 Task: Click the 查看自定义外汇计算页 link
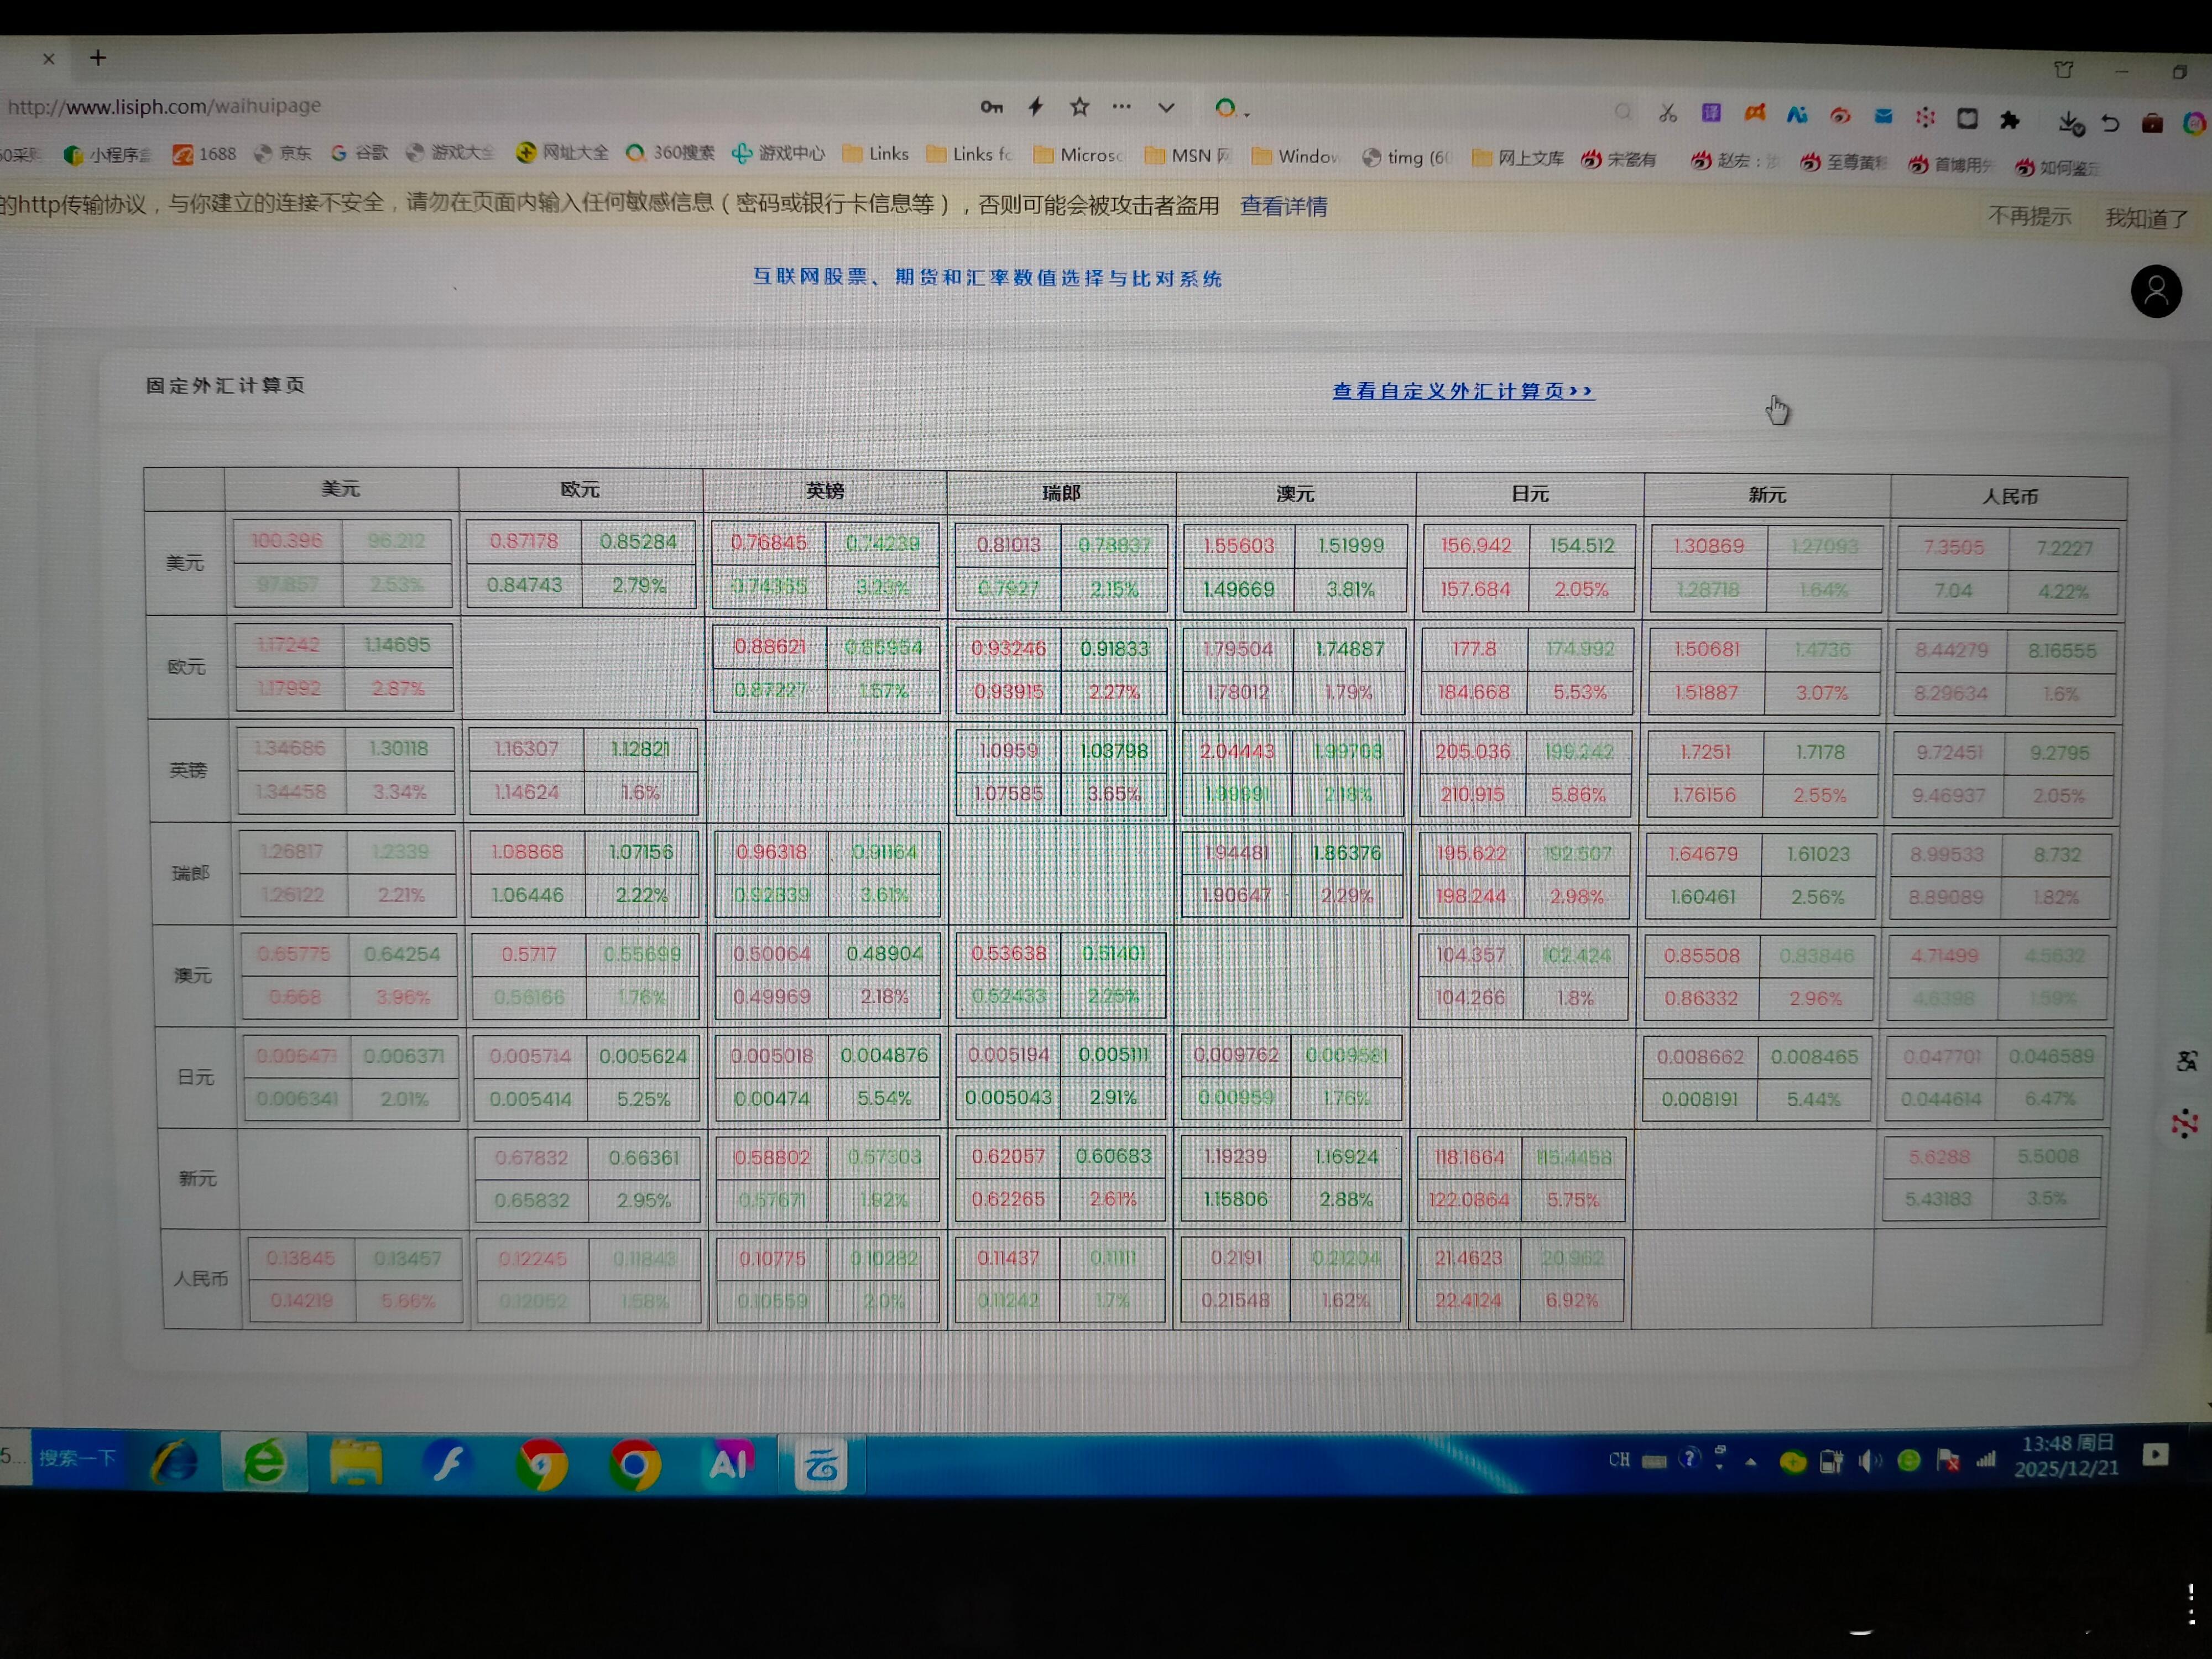pos(1462,391)
